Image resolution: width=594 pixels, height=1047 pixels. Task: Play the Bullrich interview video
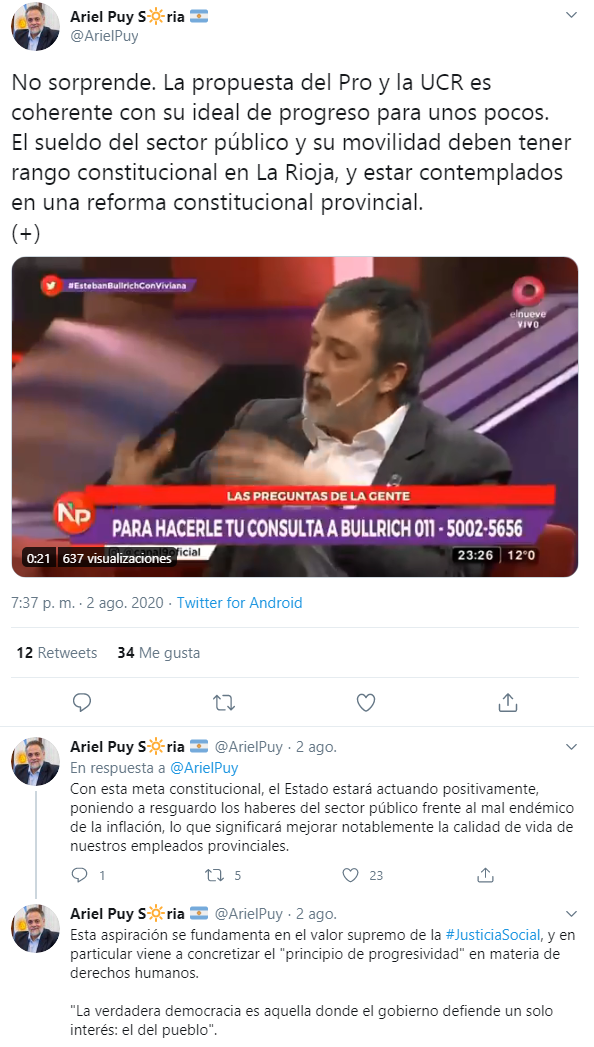[295, 417]
